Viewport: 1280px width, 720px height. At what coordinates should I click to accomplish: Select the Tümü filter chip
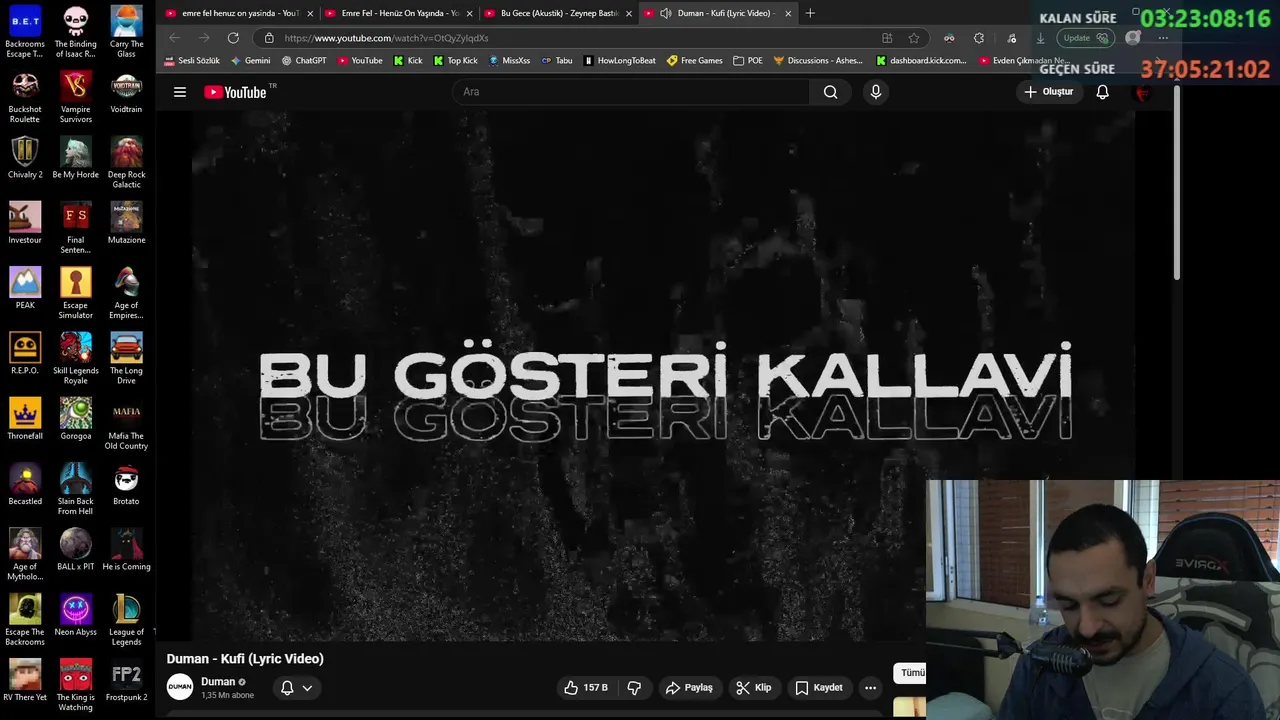[x=910, y=673]
